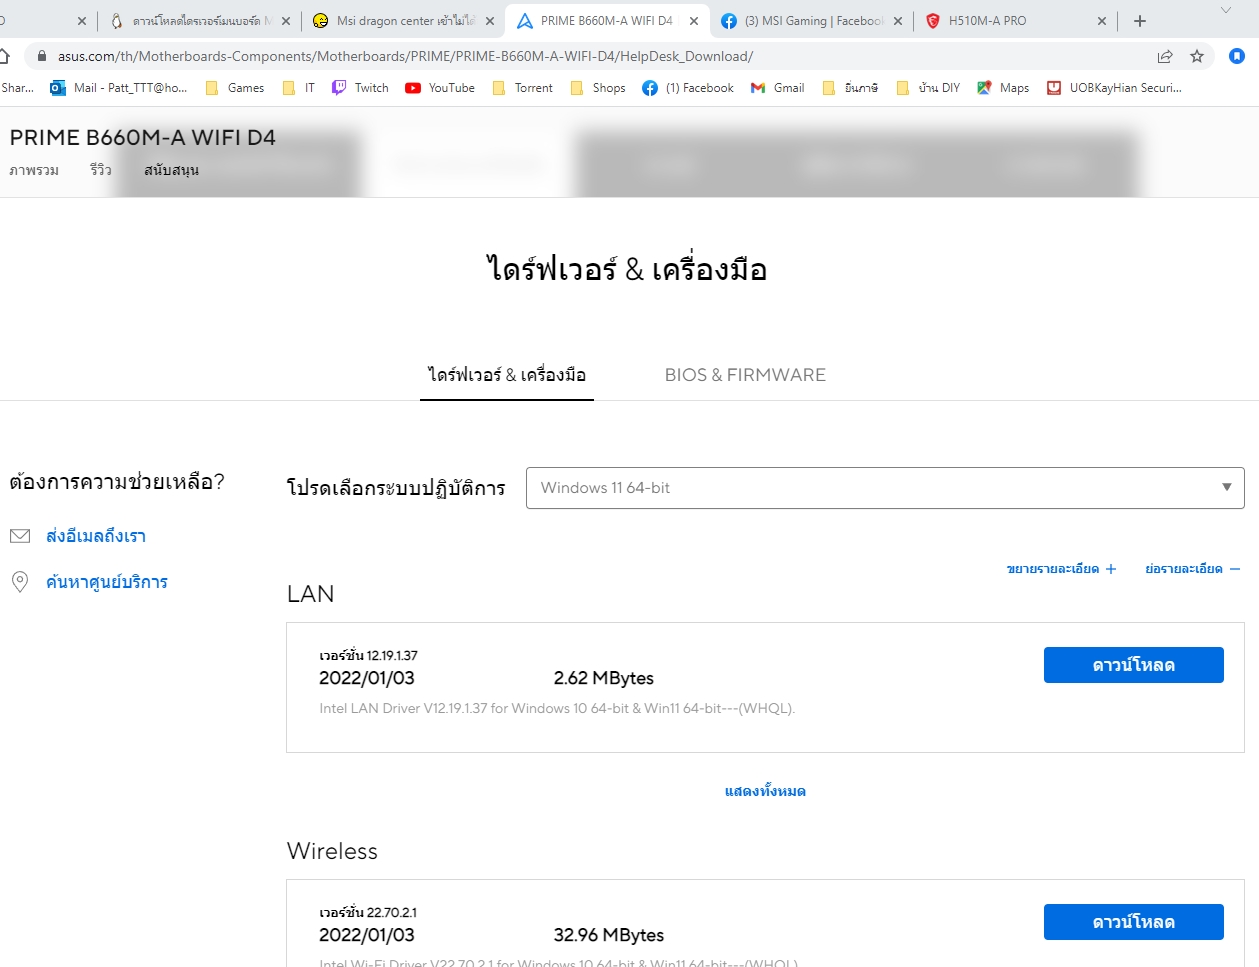Image resolution: width=1259 pixels, height=967 pixels.
Task: Click the envelope icon beside ส่งอีเมลถึงเรา
Action: [20, 536]
